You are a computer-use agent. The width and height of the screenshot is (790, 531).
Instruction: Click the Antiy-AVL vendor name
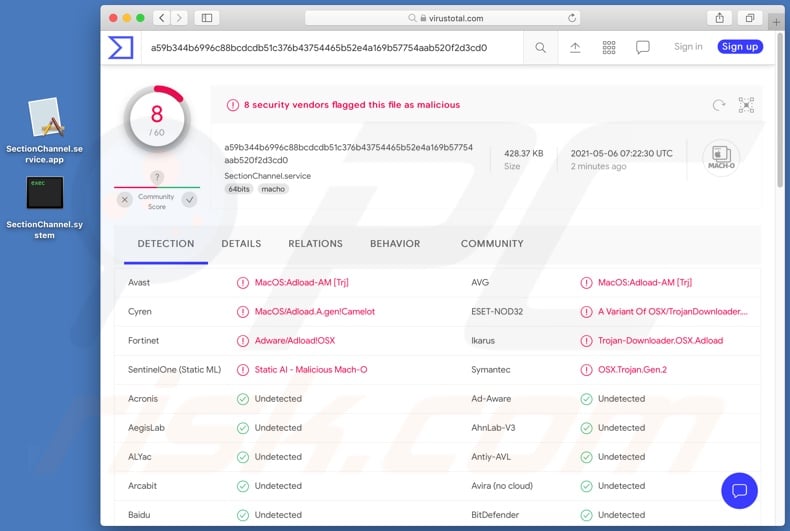pyautogui.click(x=491, y=457)
